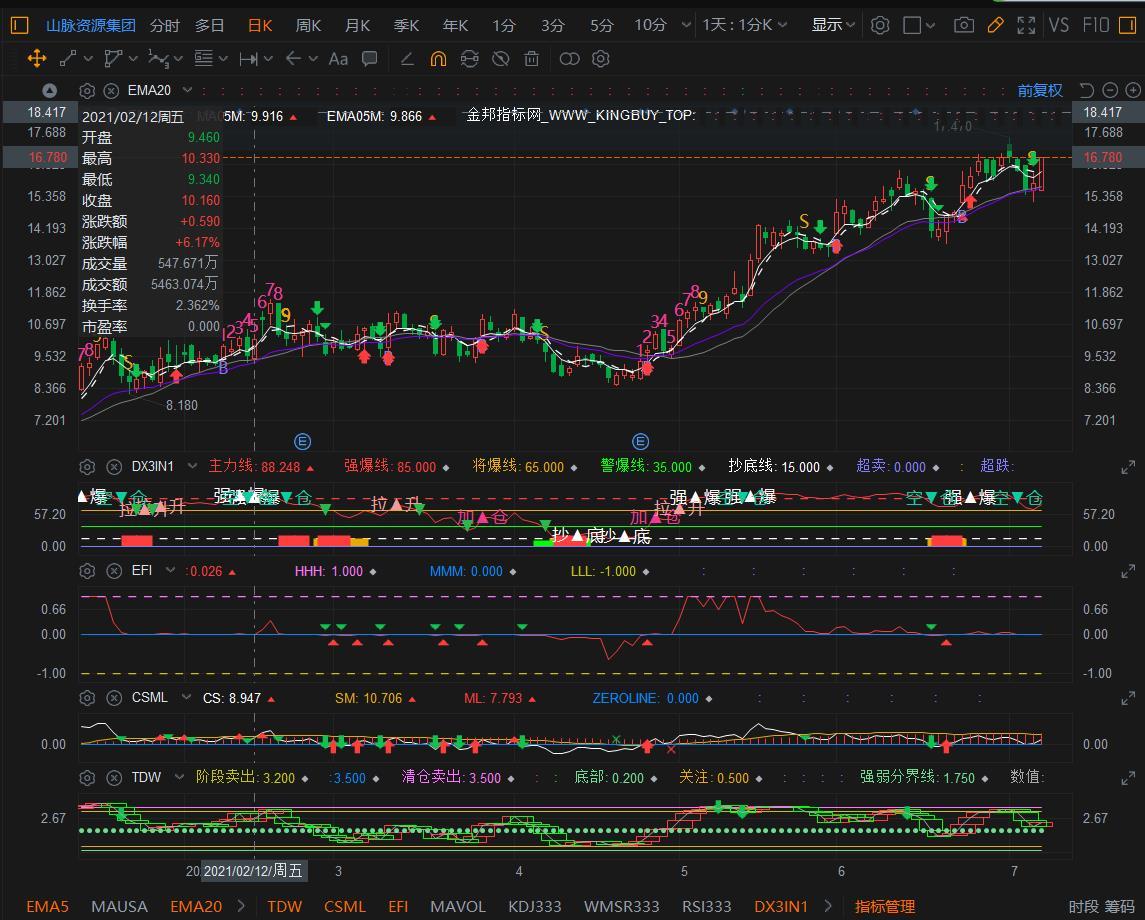
Task: Maximize the EFI panel
Action: pyautogui.click(x=1128, y=571)
